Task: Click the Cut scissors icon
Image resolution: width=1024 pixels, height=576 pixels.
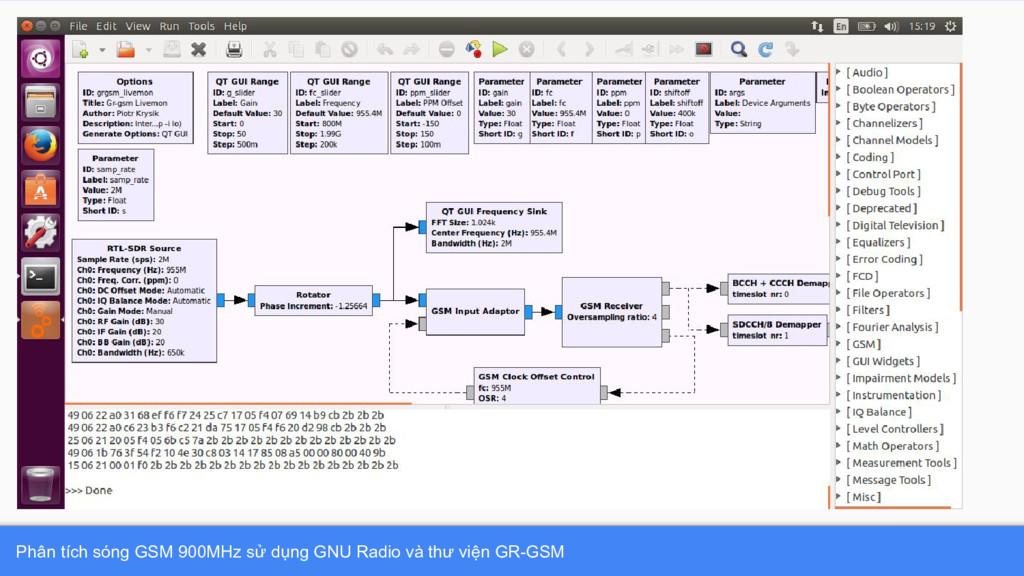Action: [x=270, y=49]
